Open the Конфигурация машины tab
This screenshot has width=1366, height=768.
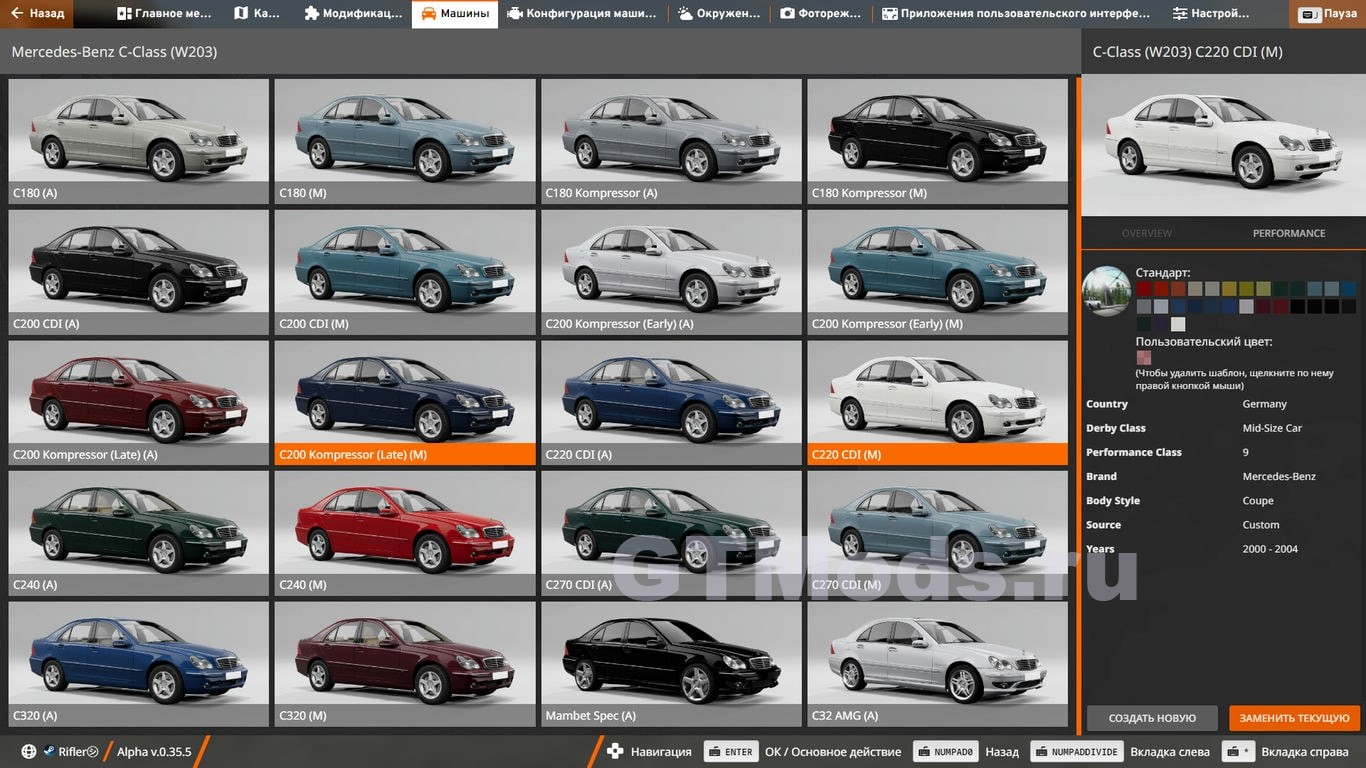click(x=582, y=14)
